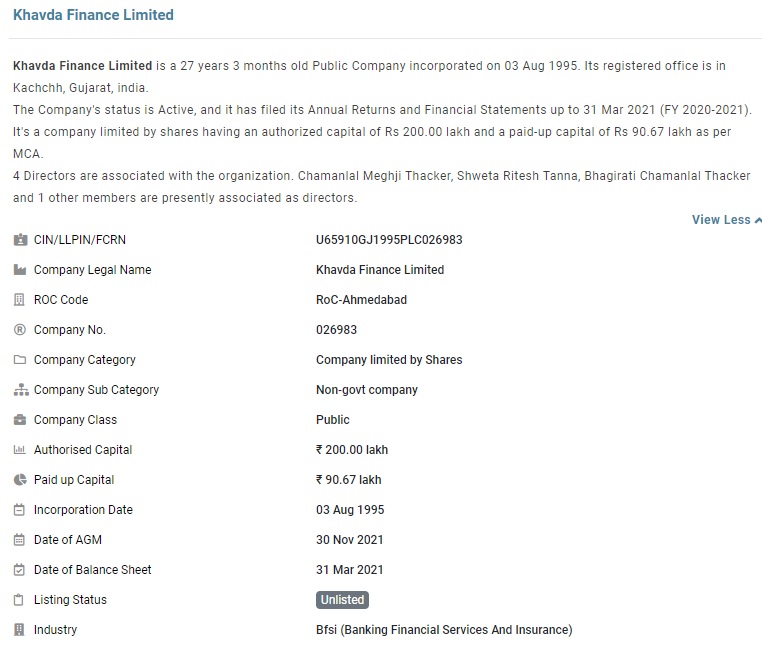Click the Date of AGM calendar icon
Viewport: 762px width, 651px height.
[20, 540]
